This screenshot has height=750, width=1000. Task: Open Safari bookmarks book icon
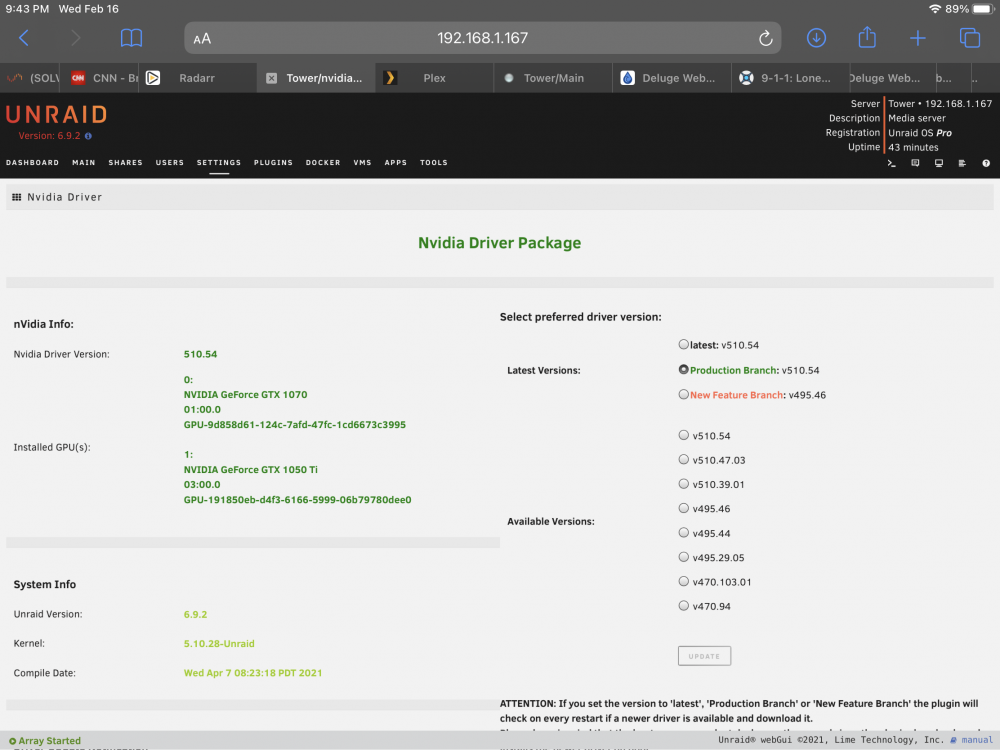pyautogui.click(x=131, y=38)
